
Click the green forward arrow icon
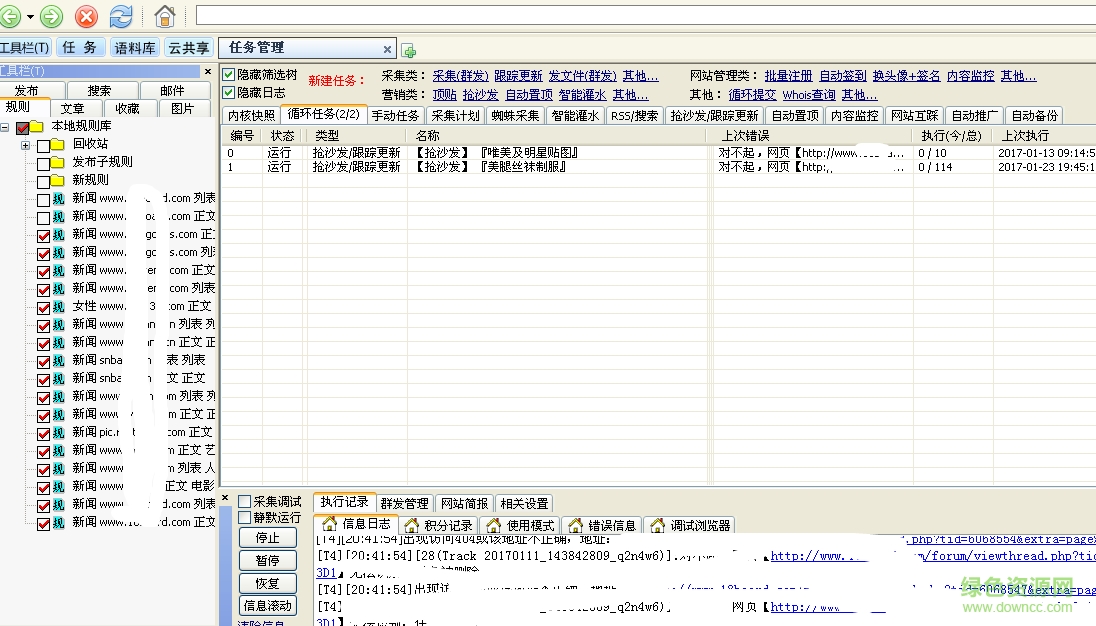tap(52, 16)
